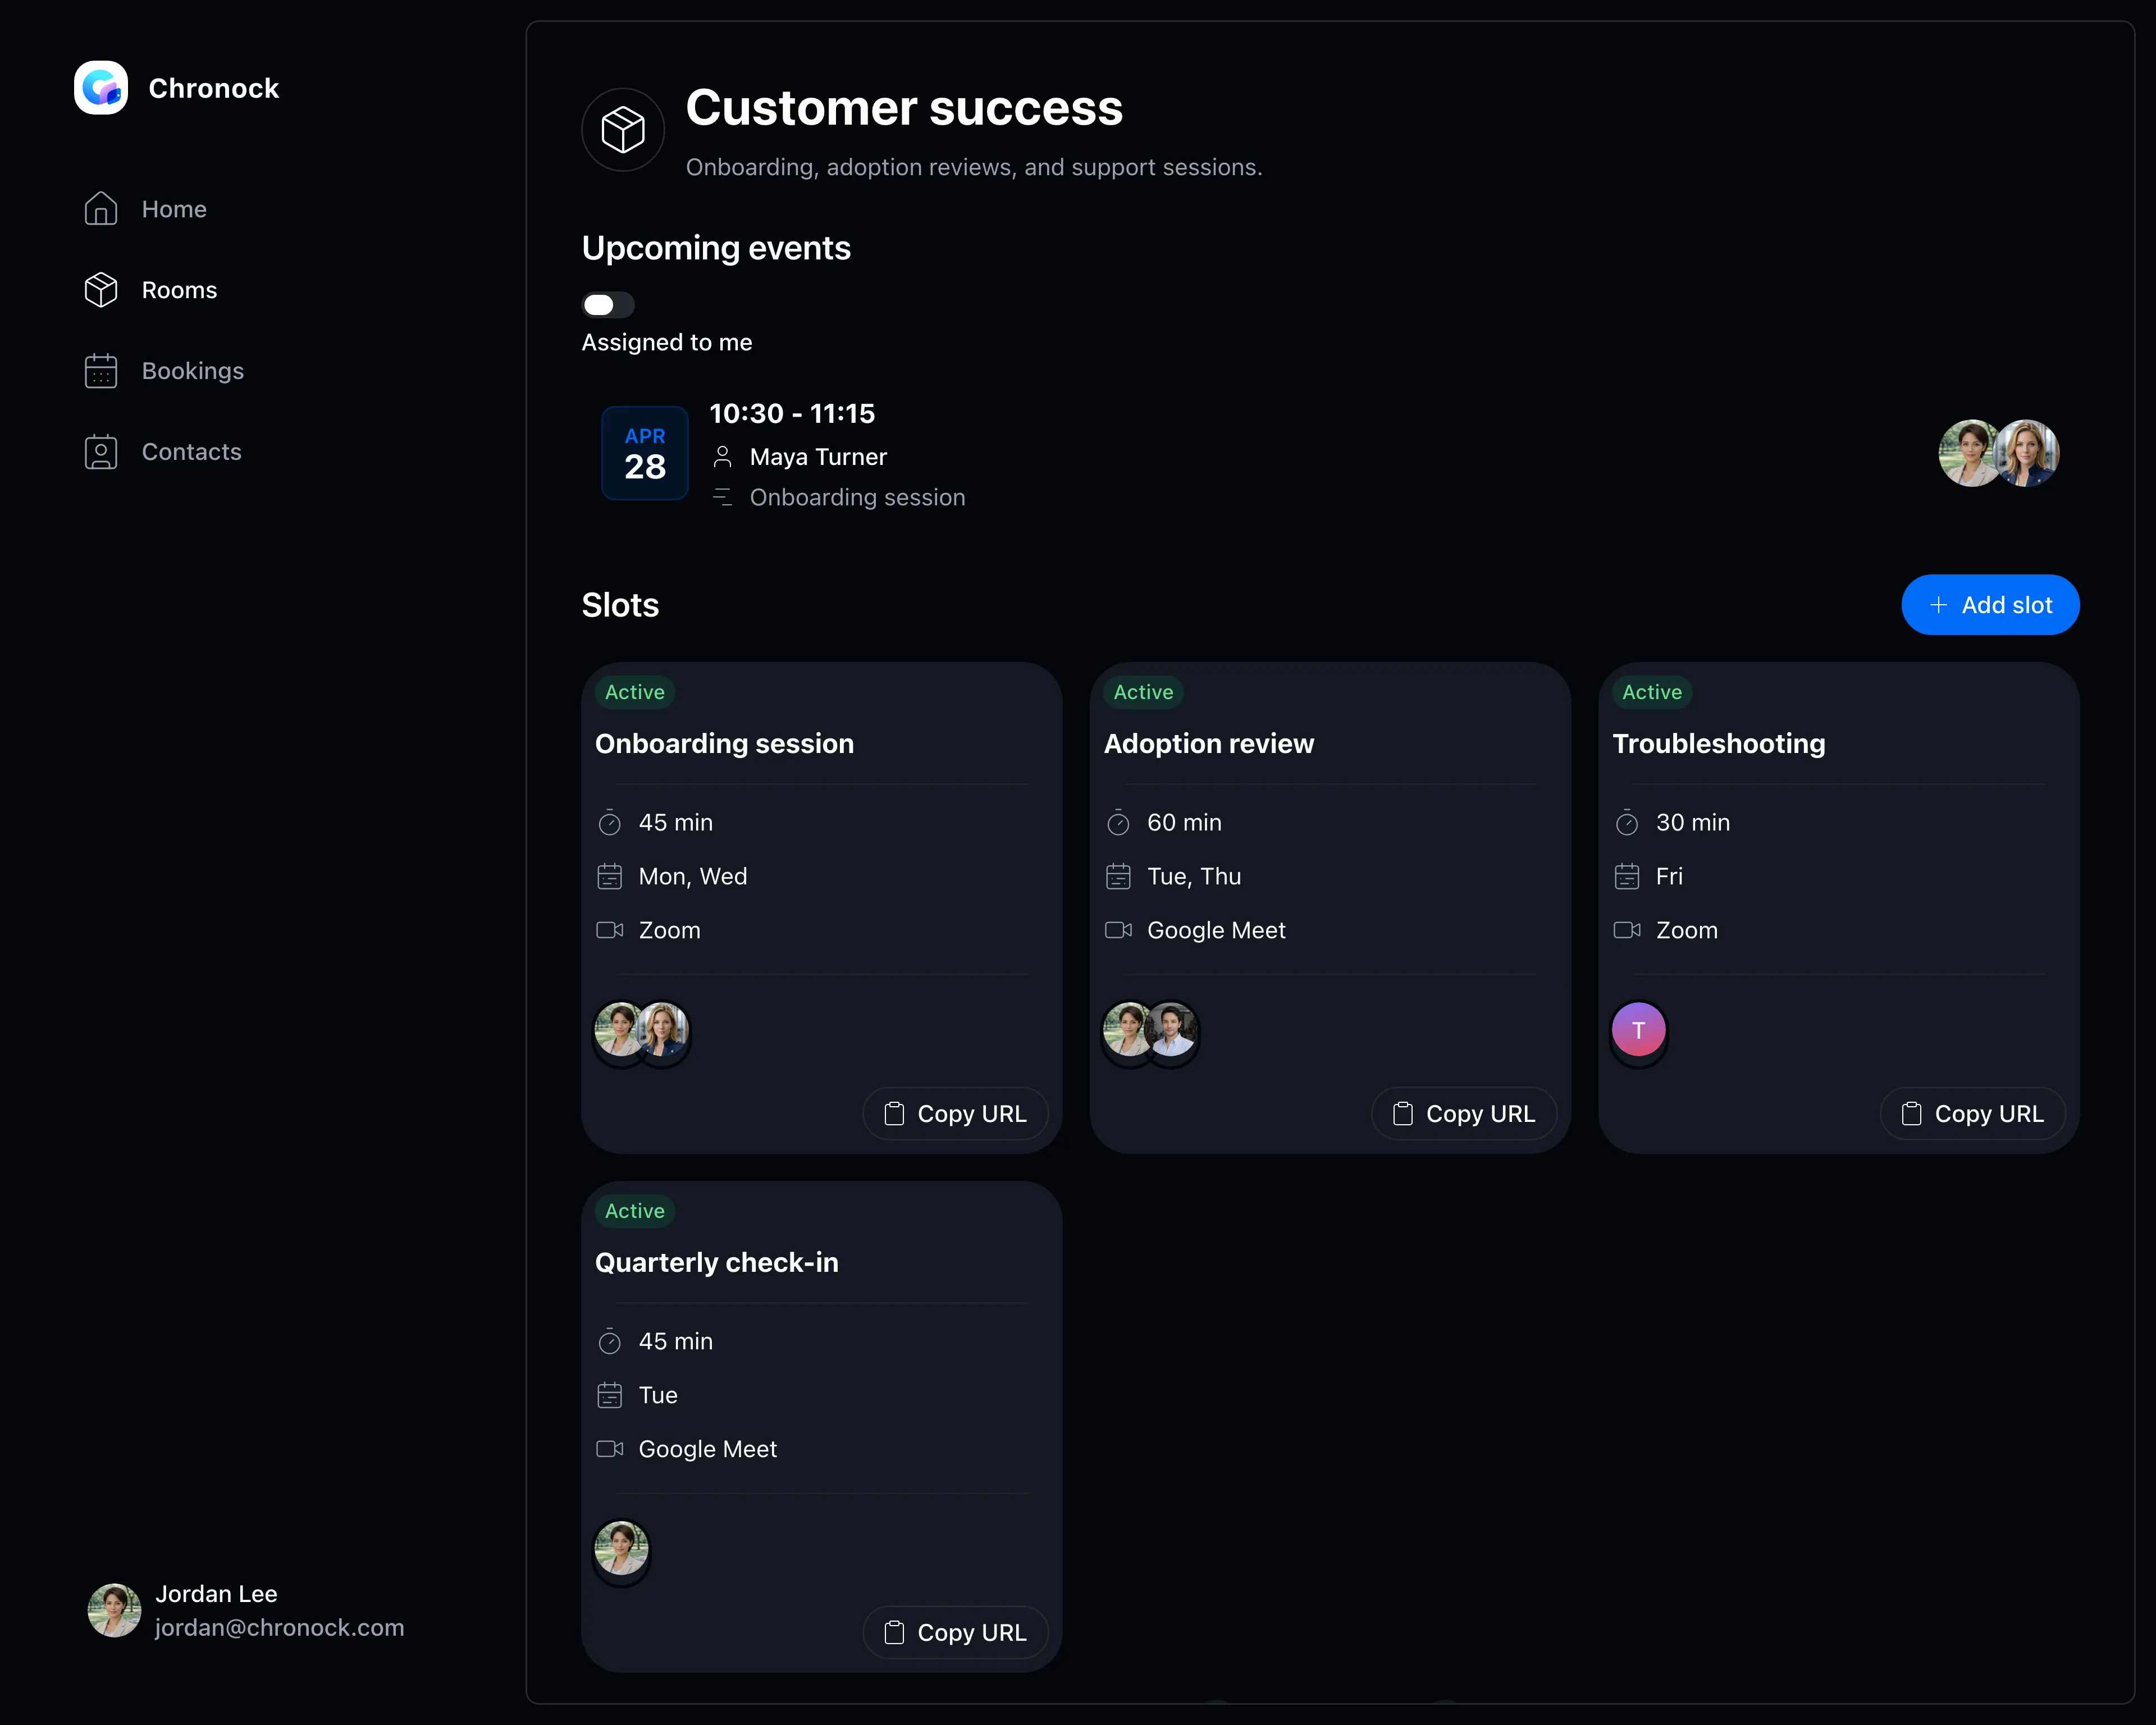Click the Chronock logo icon

101,88
